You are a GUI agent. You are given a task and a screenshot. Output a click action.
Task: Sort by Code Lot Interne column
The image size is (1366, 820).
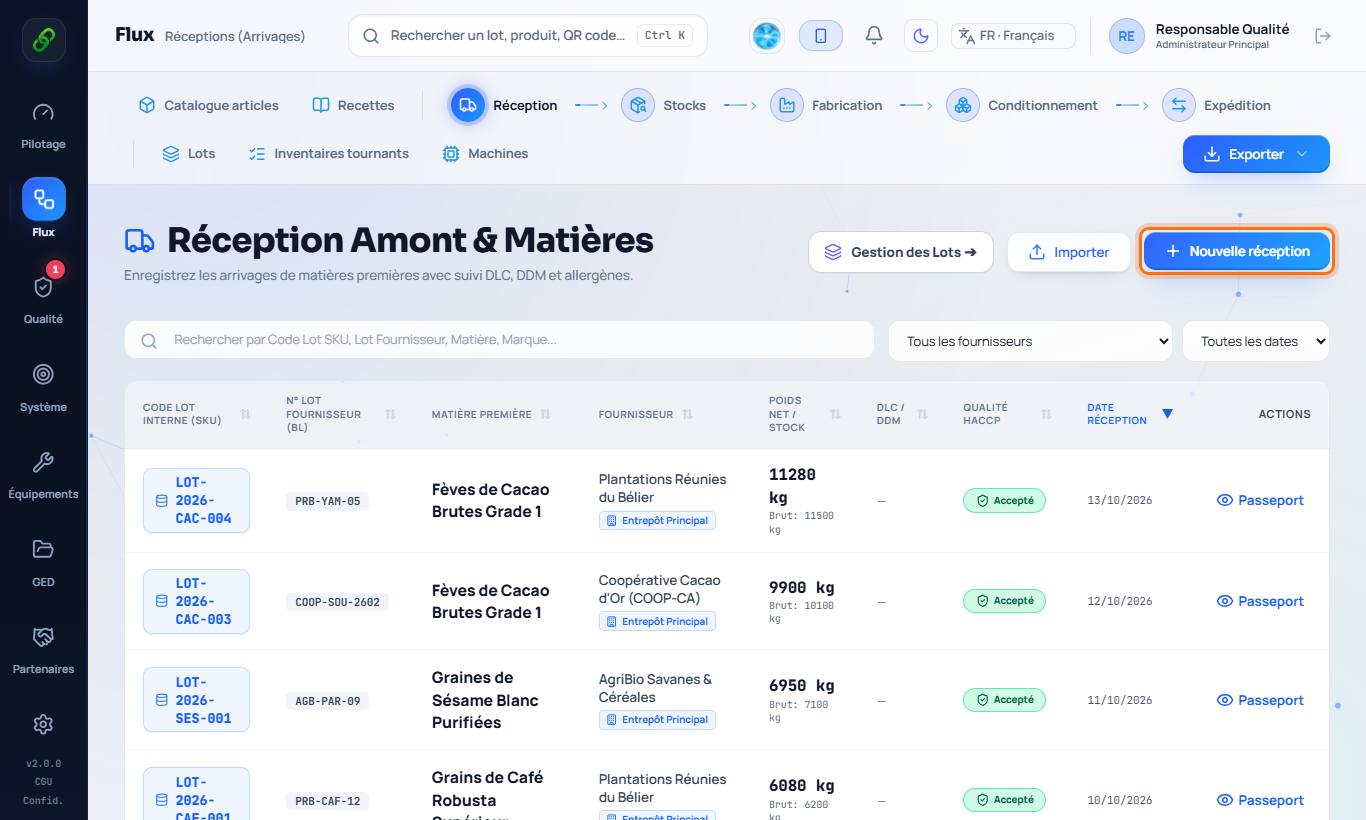196,414
